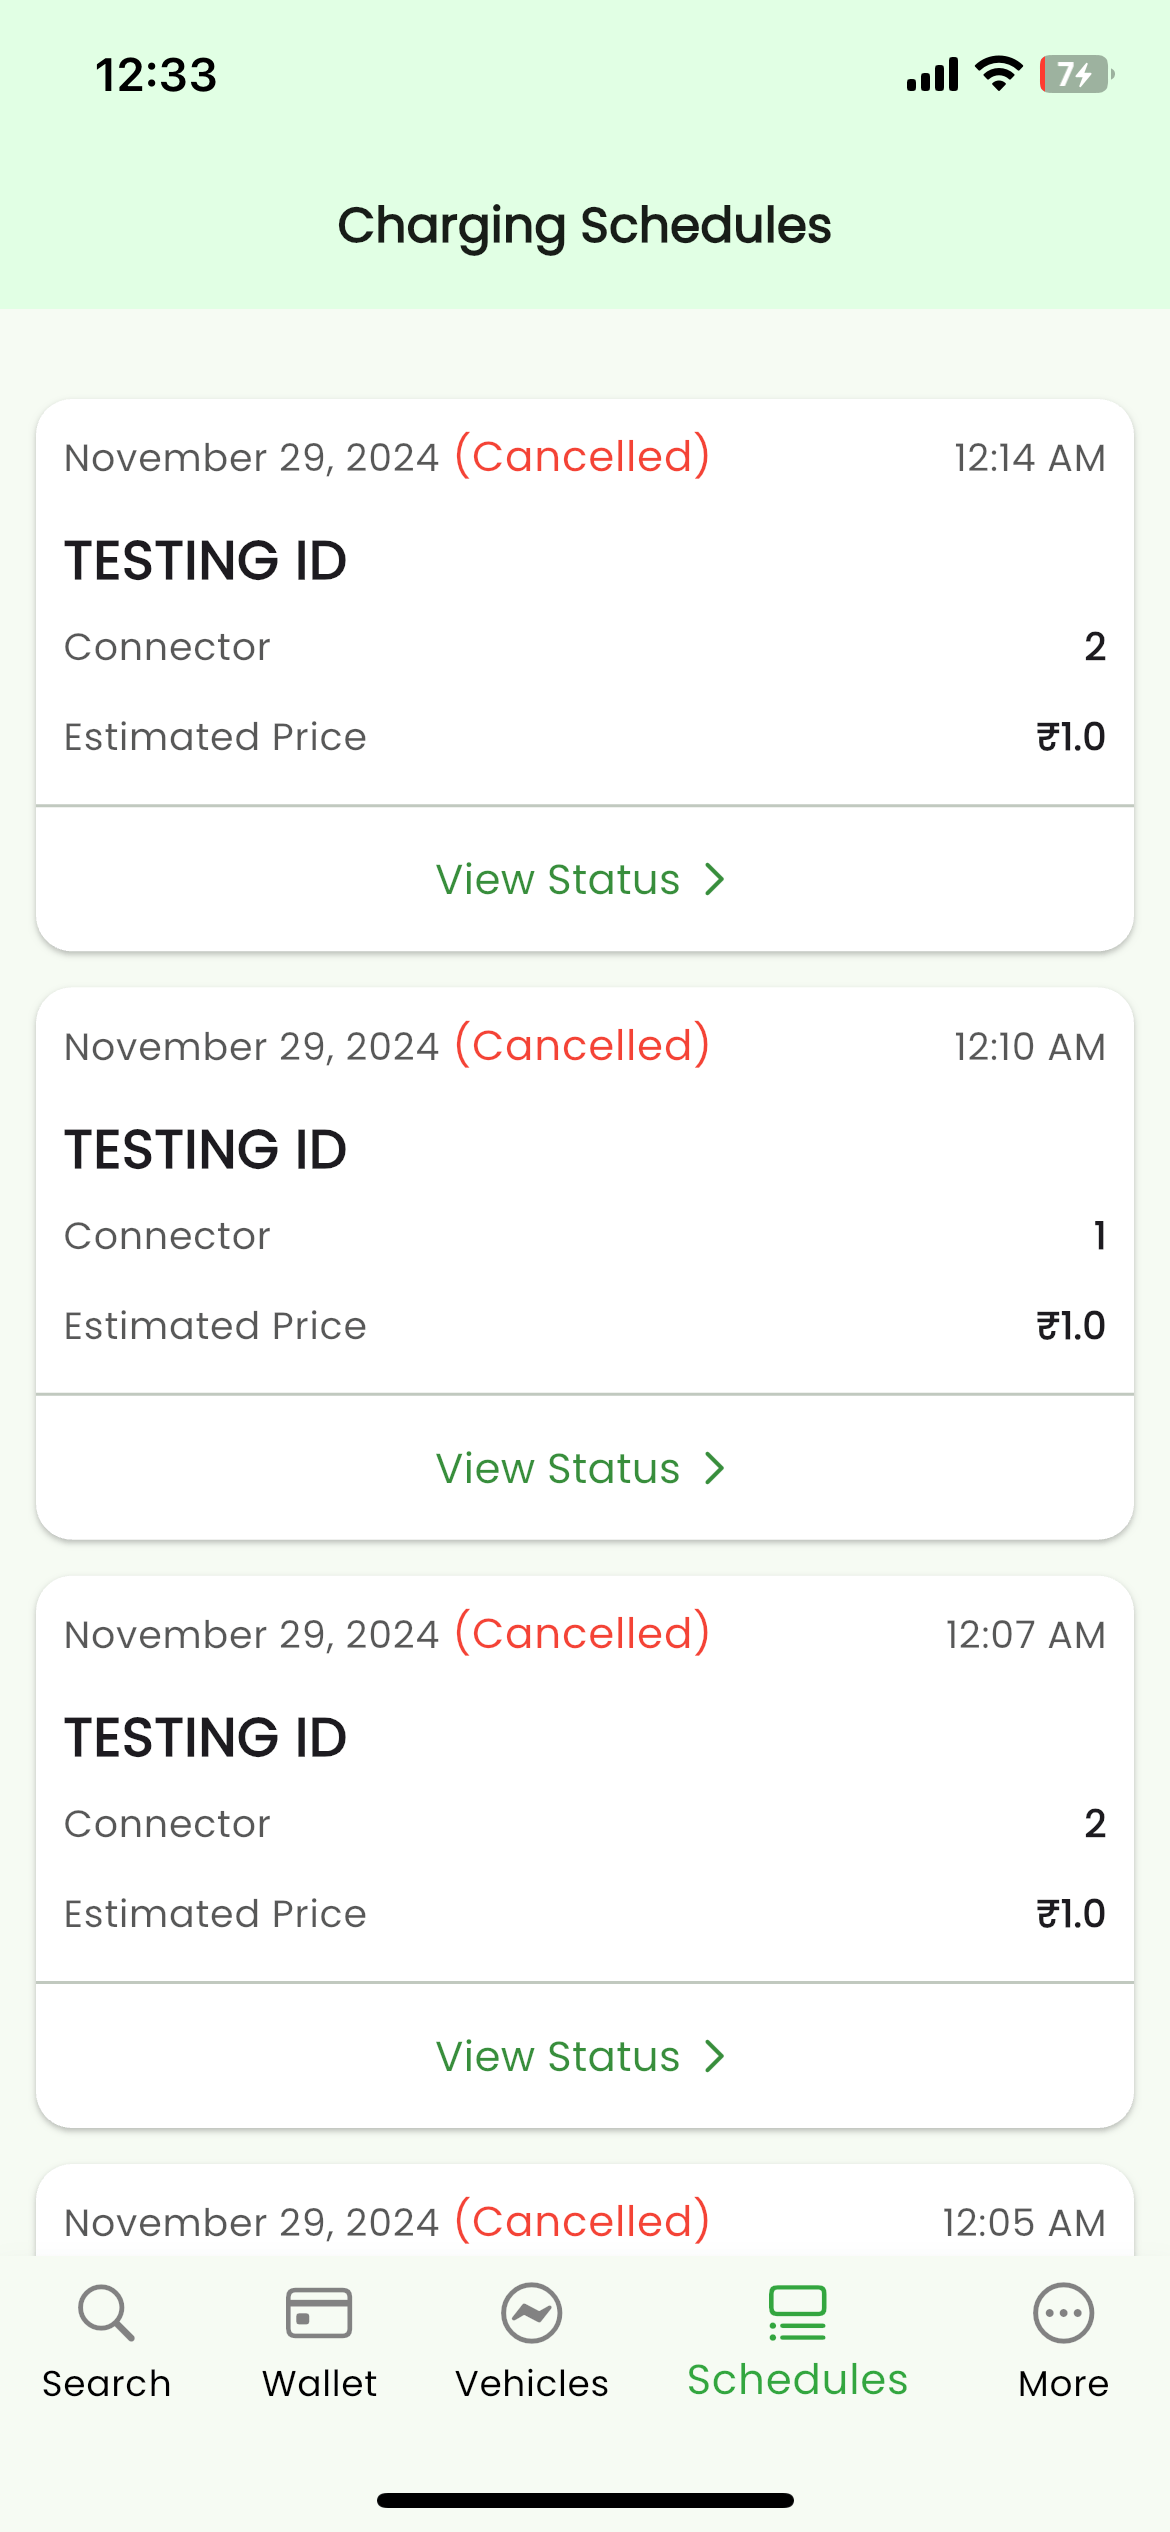The image size is (1170, 2532).
Task: Open View Status for 12:14 AM schedule
Action: 558,880
